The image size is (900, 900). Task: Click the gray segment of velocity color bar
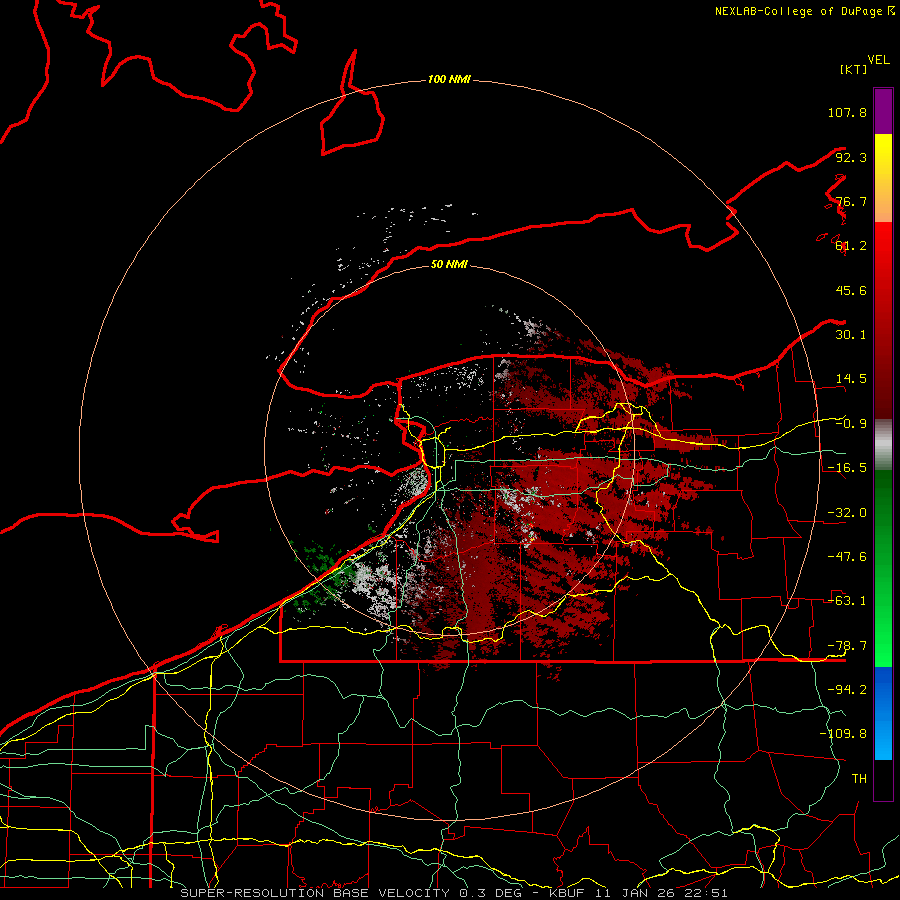[x=883, y=444]
